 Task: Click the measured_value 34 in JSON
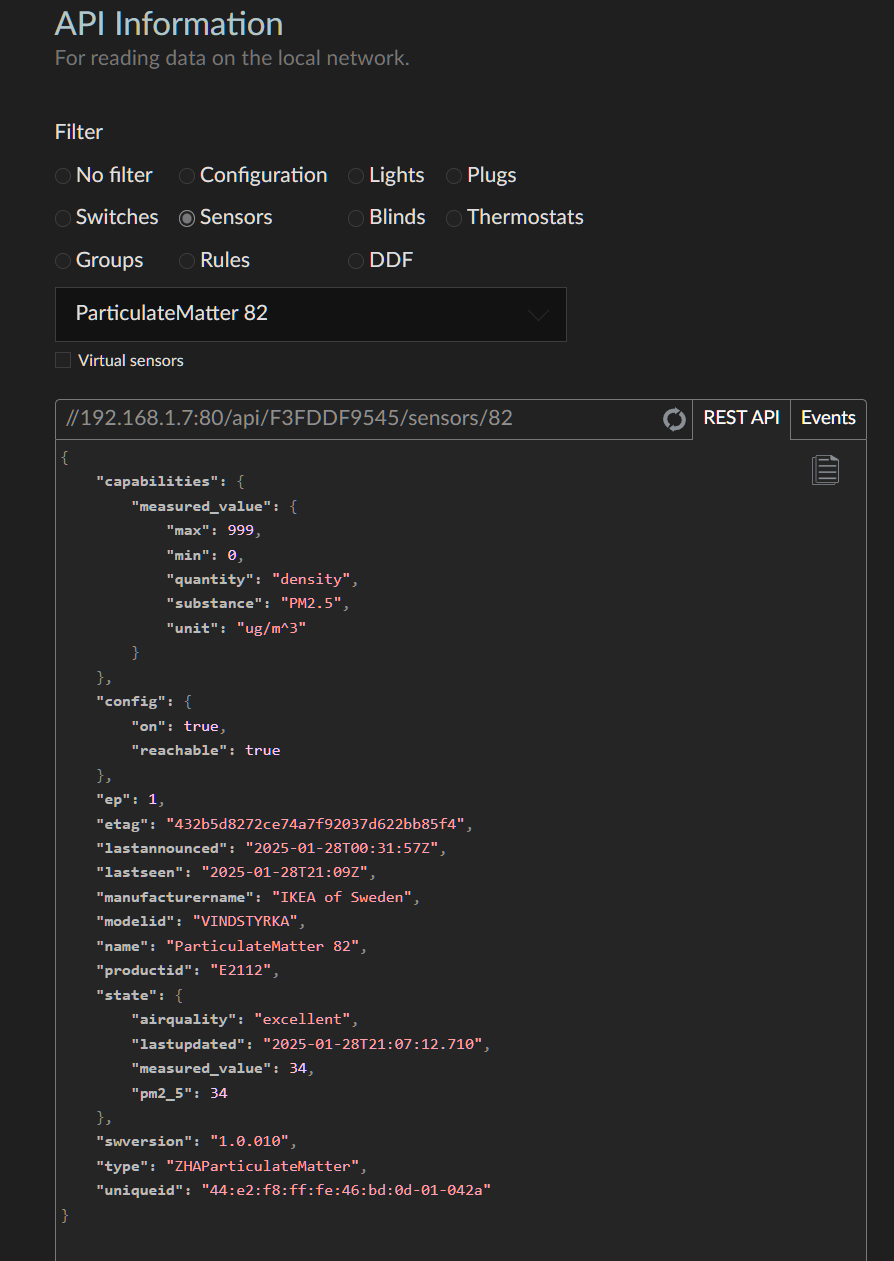click(x=297, y=1069)
